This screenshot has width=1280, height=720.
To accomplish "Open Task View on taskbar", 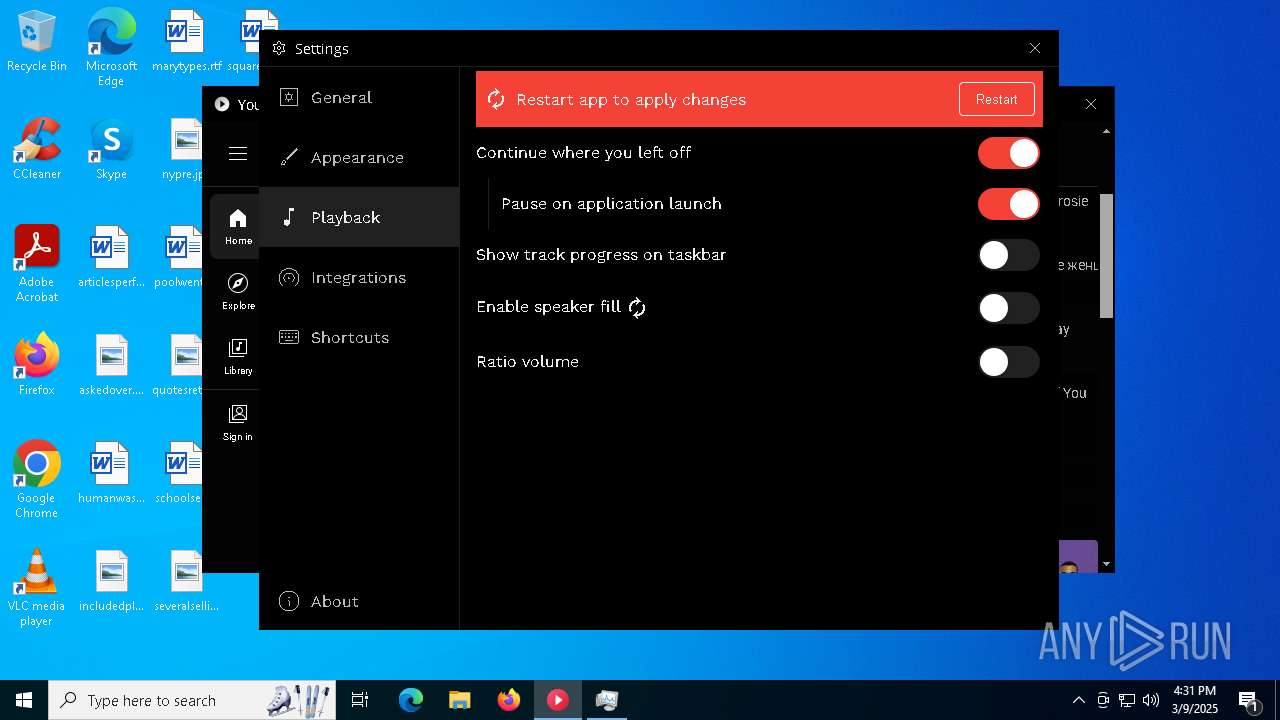I will pos(360,700).
